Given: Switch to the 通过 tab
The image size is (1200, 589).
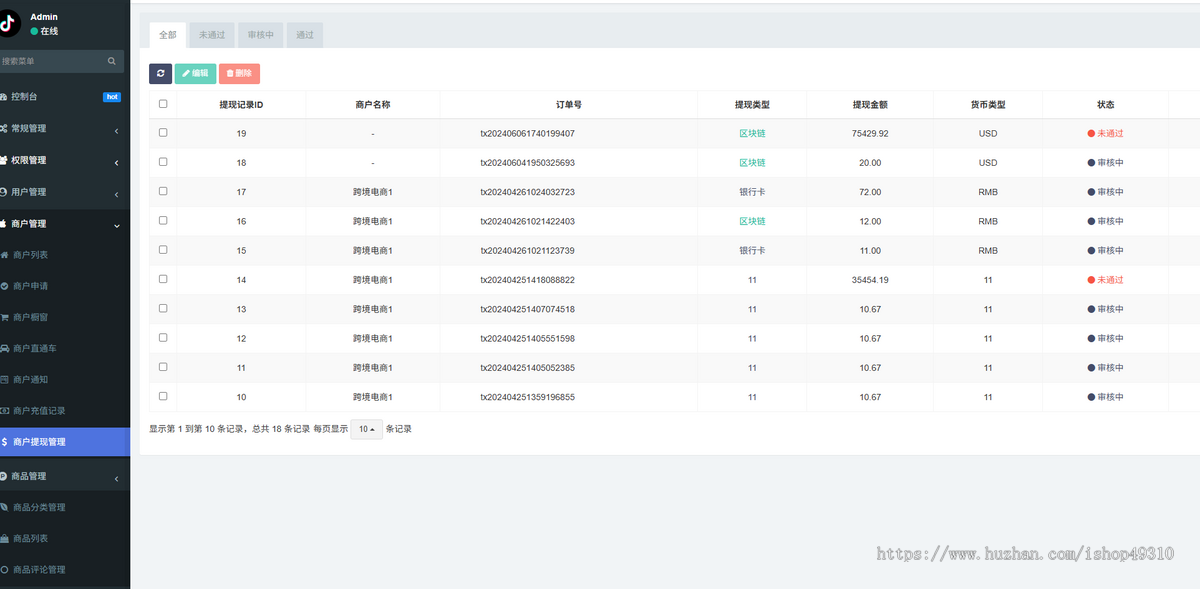Looking at the screenshot, I should 305,35.
